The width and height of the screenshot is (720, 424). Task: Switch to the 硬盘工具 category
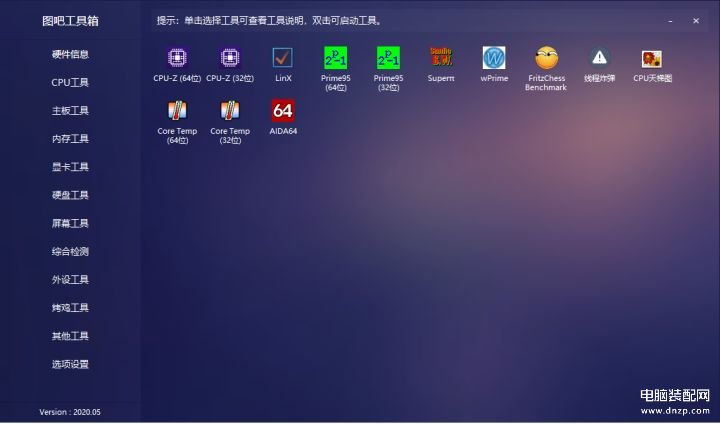tap(70, 195)
